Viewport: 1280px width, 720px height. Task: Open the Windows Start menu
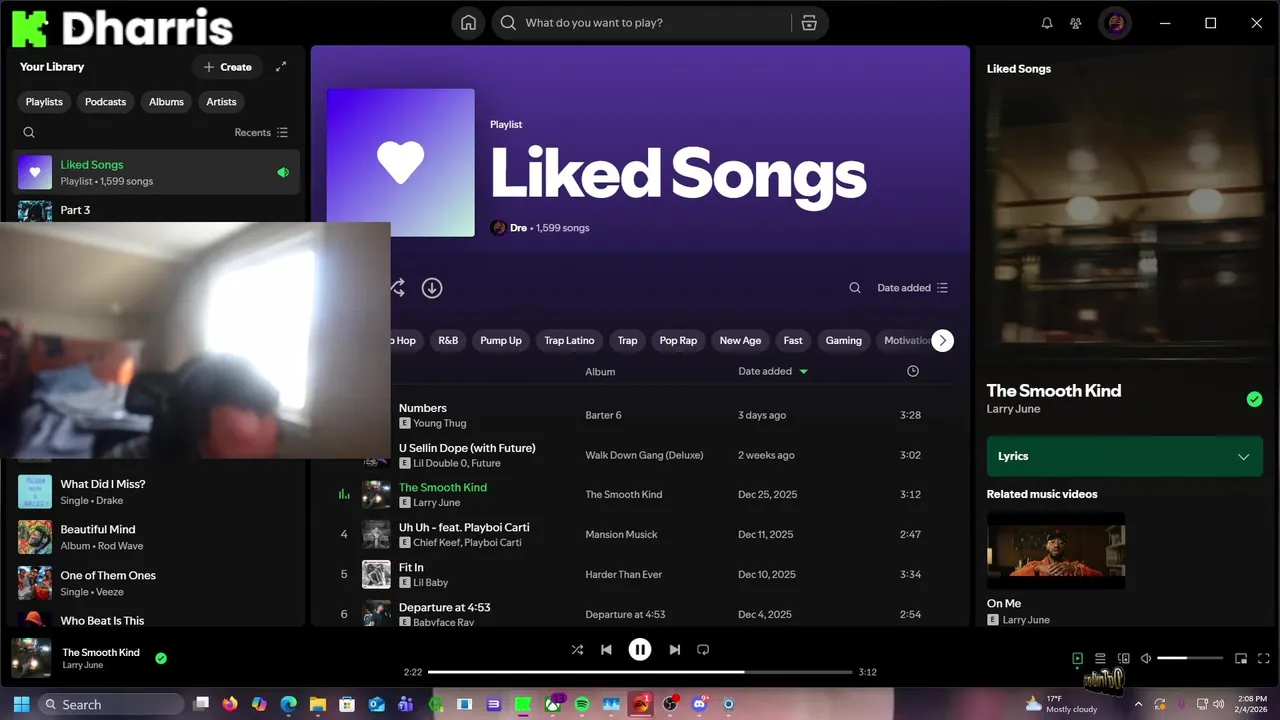coord(21,704)
